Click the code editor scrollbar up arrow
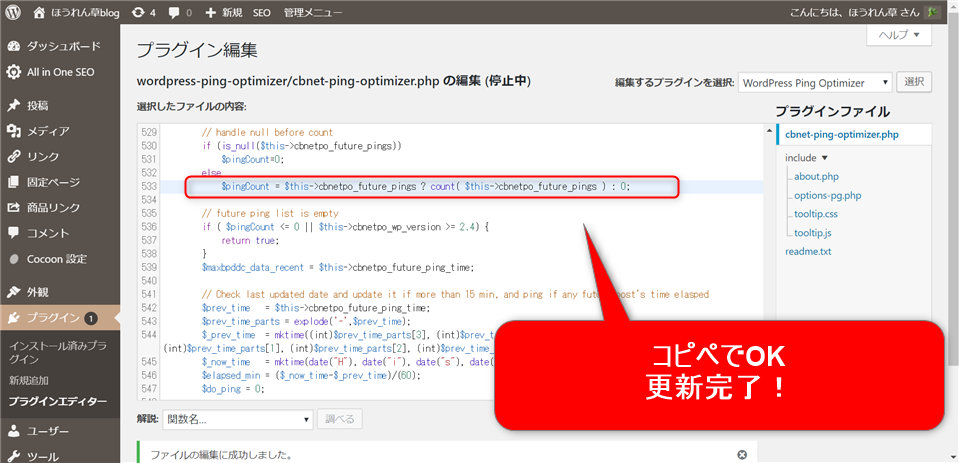The image size is (959, 463). point(768,130)
